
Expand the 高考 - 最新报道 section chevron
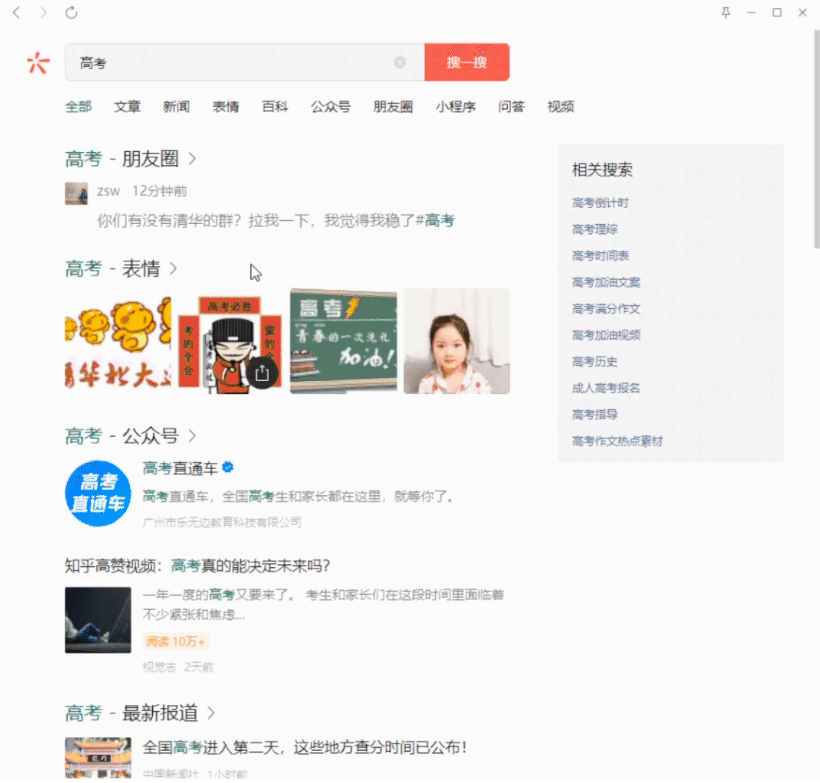pyautogui.click(x=211, y=712)
